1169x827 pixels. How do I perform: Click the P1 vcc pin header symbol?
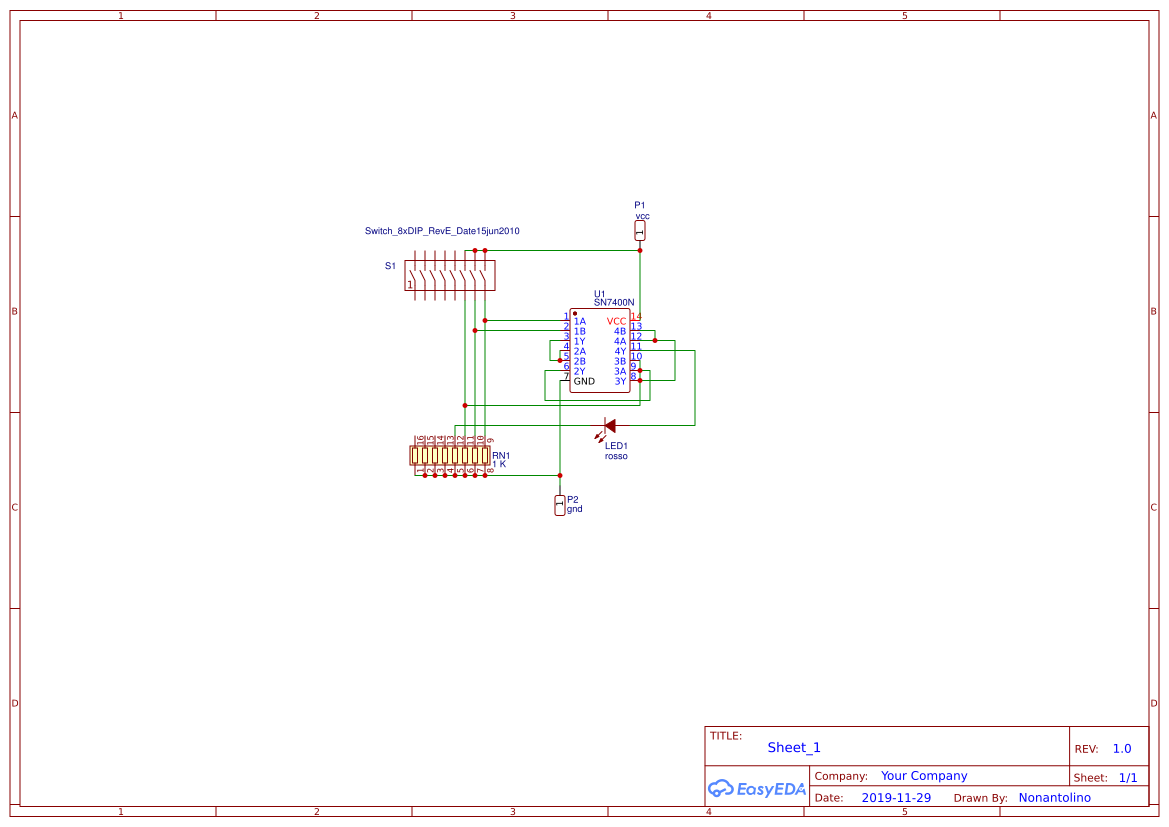tap(639, 230)
